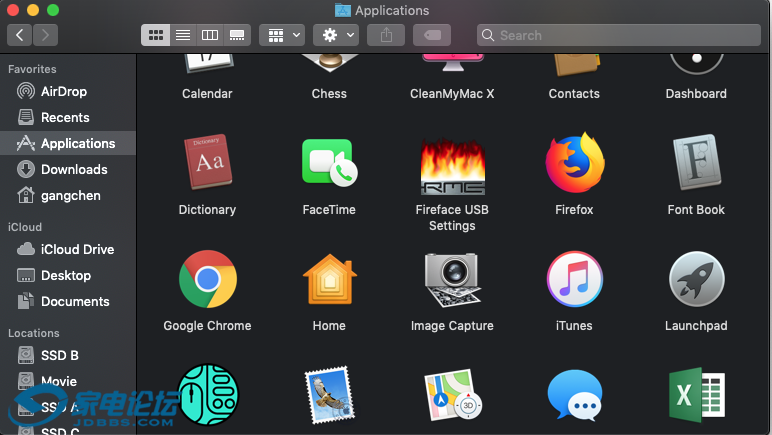
Task: Select the Microsoft Excel app icon
Action: [x=697, y=395]
